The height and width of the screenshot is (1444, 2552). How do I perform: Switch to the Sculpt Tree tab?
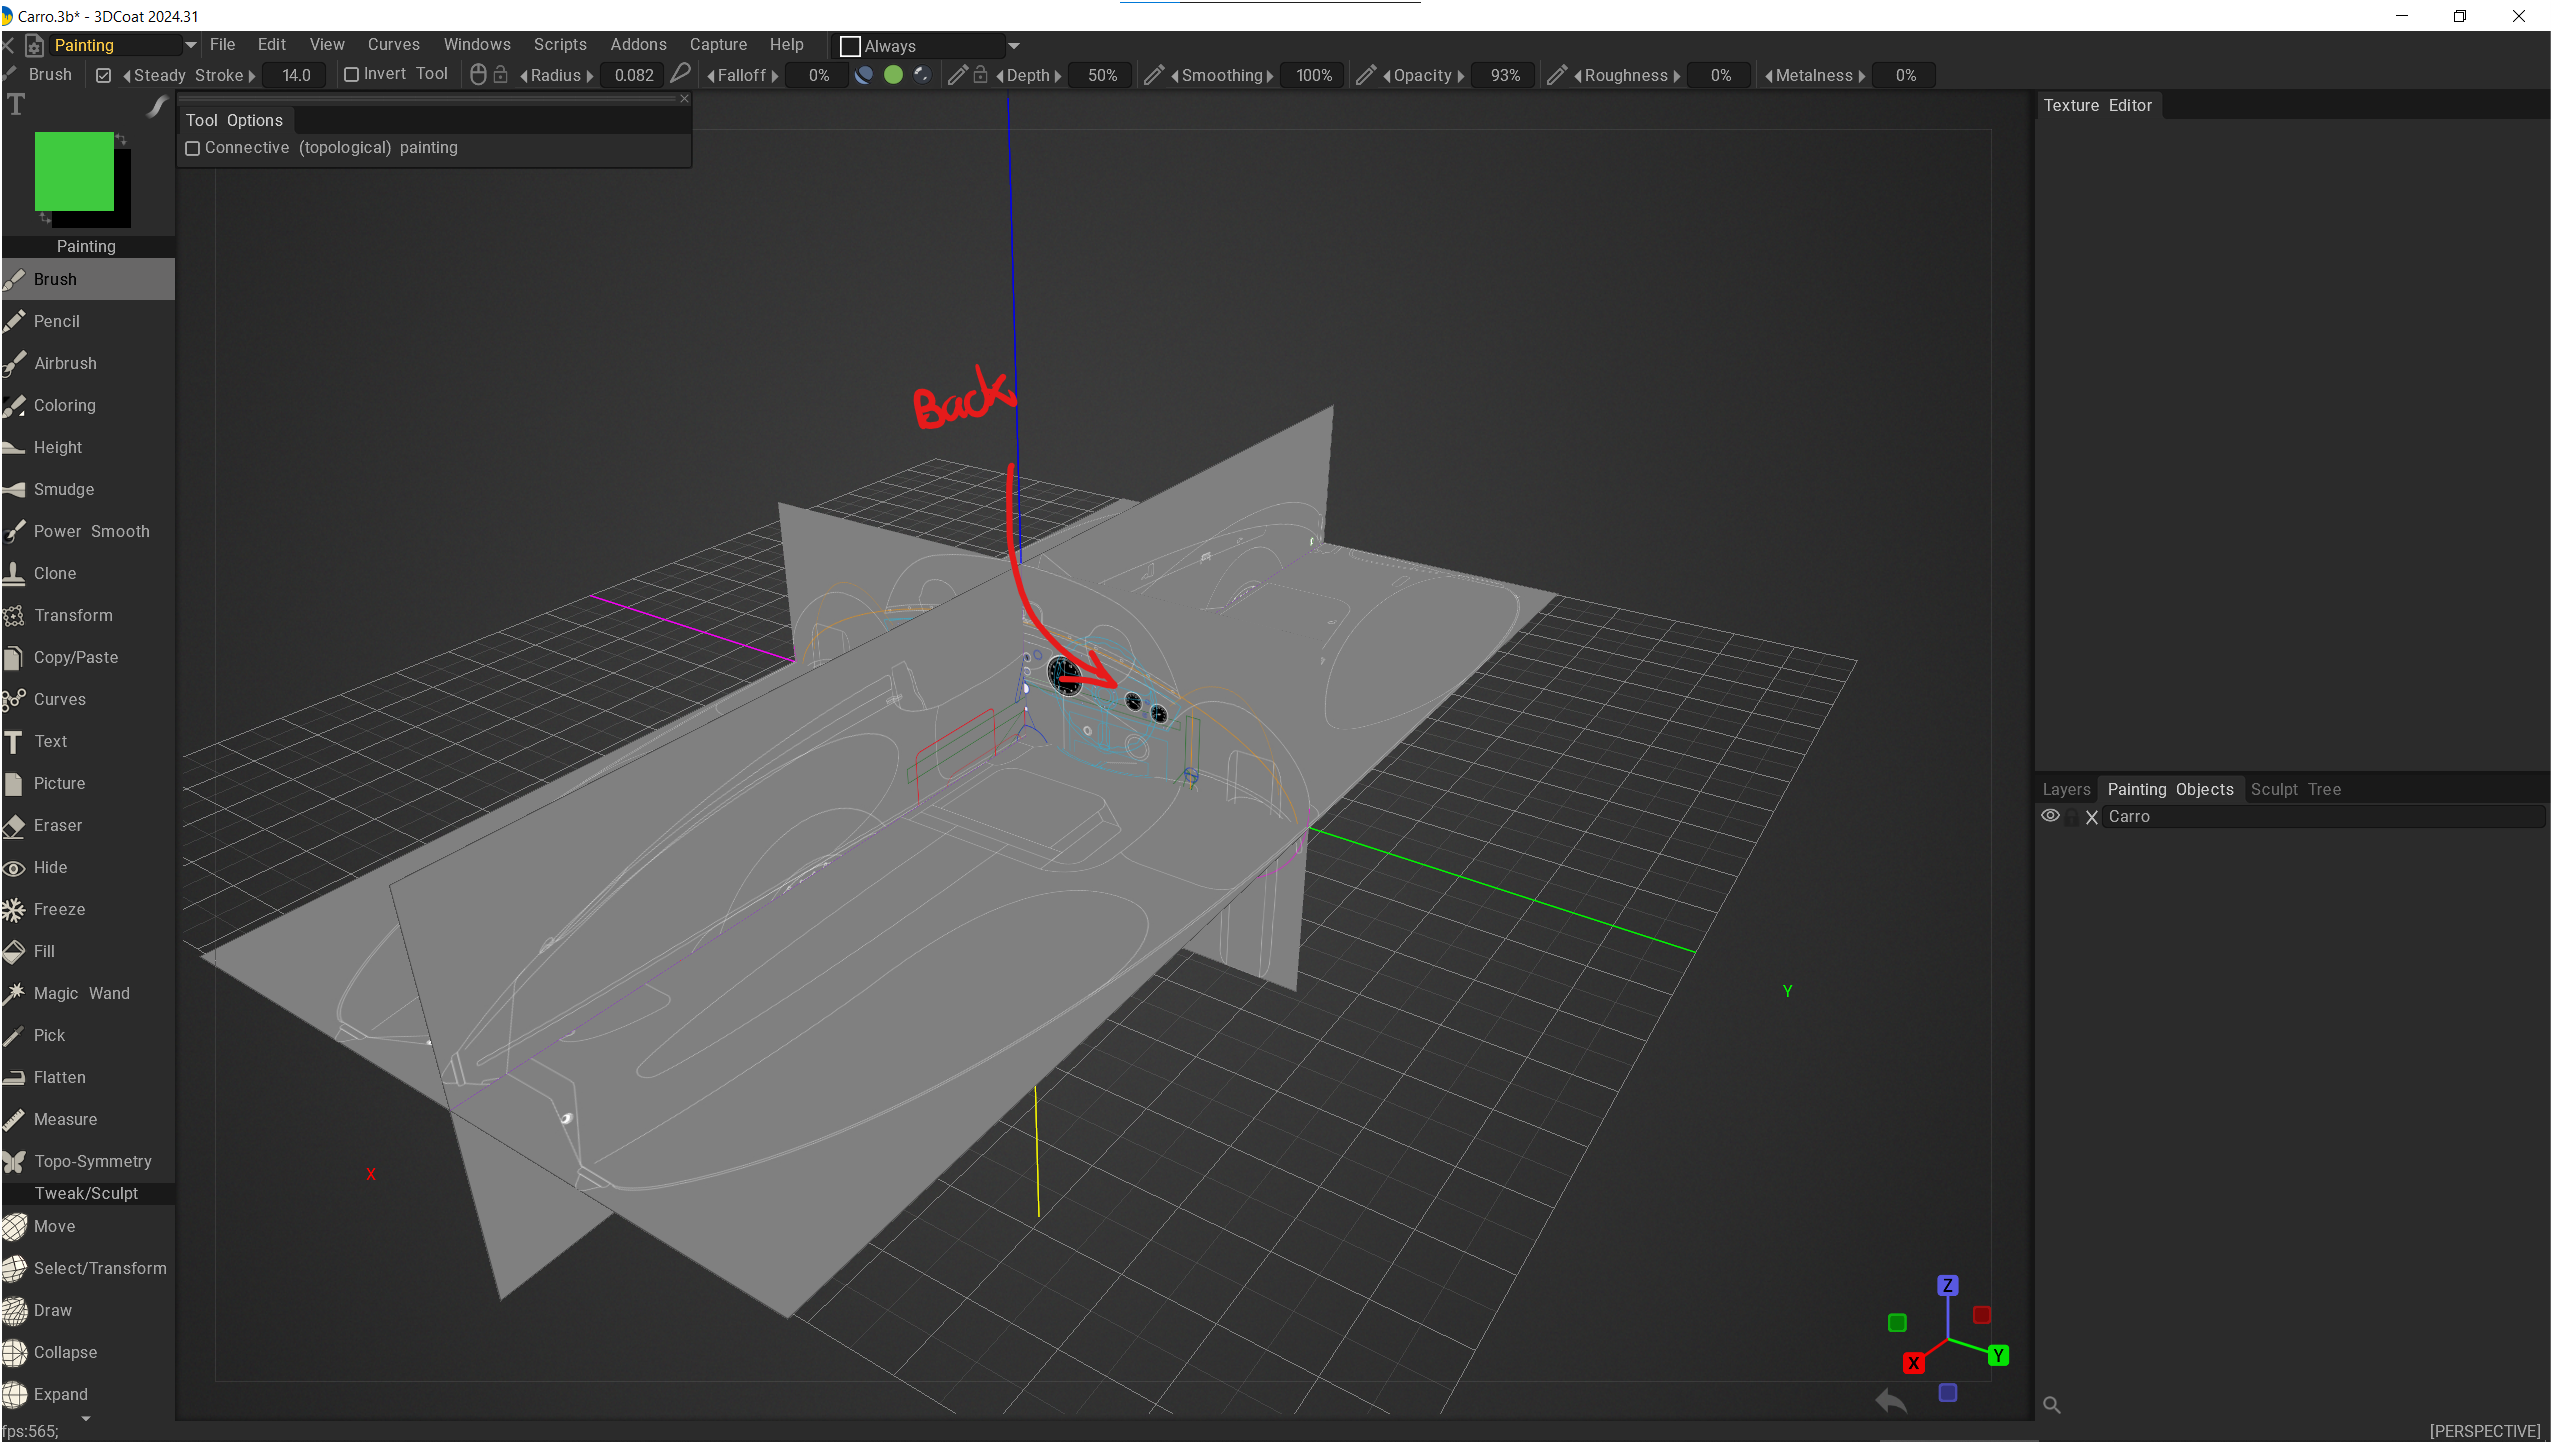pos(2295,789)
